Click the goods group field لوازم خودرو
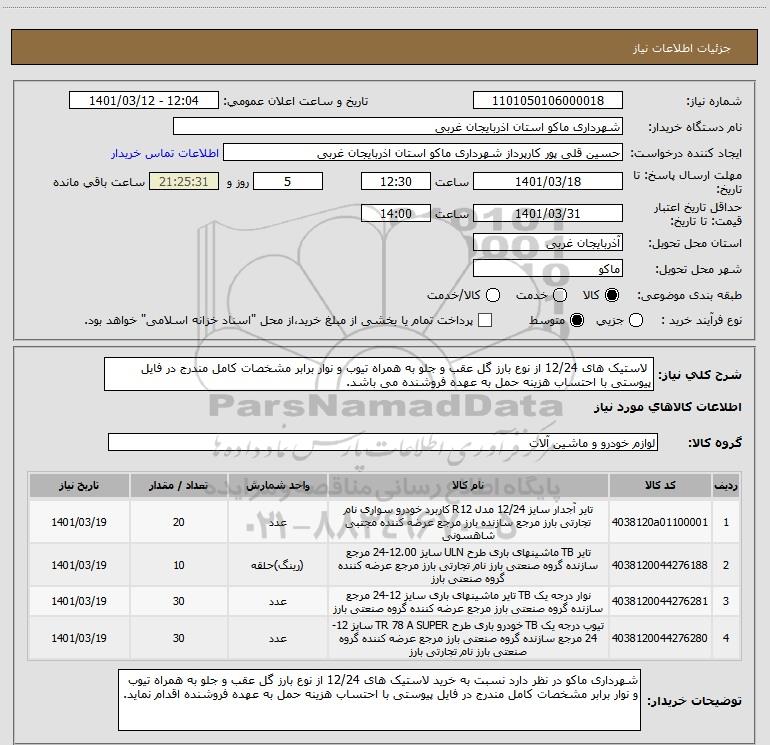This screenshot has width=770, height=745. [383, 442]
